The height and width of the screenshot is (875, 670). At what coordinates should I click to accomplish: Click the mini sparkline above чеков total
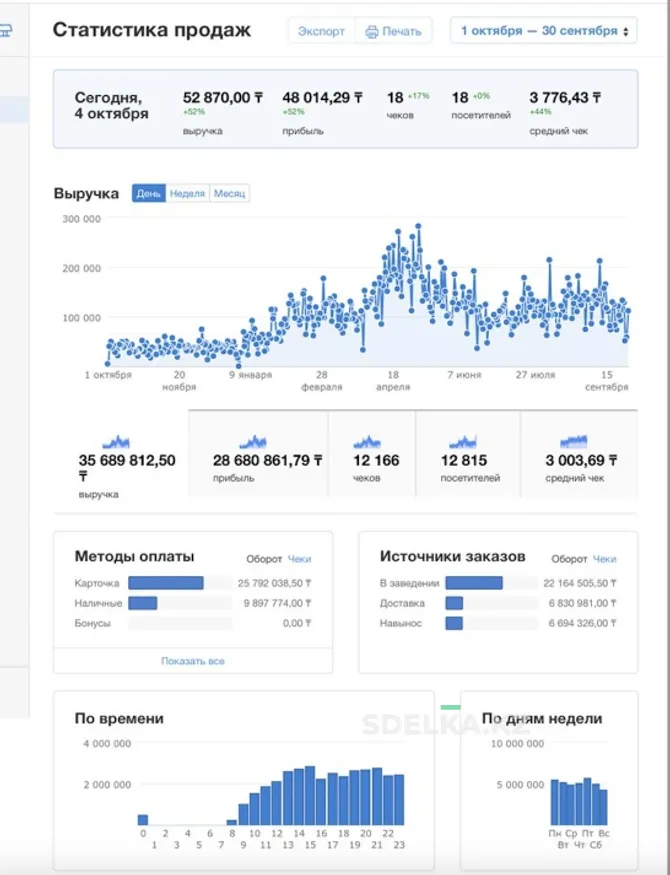coord(367,443)
